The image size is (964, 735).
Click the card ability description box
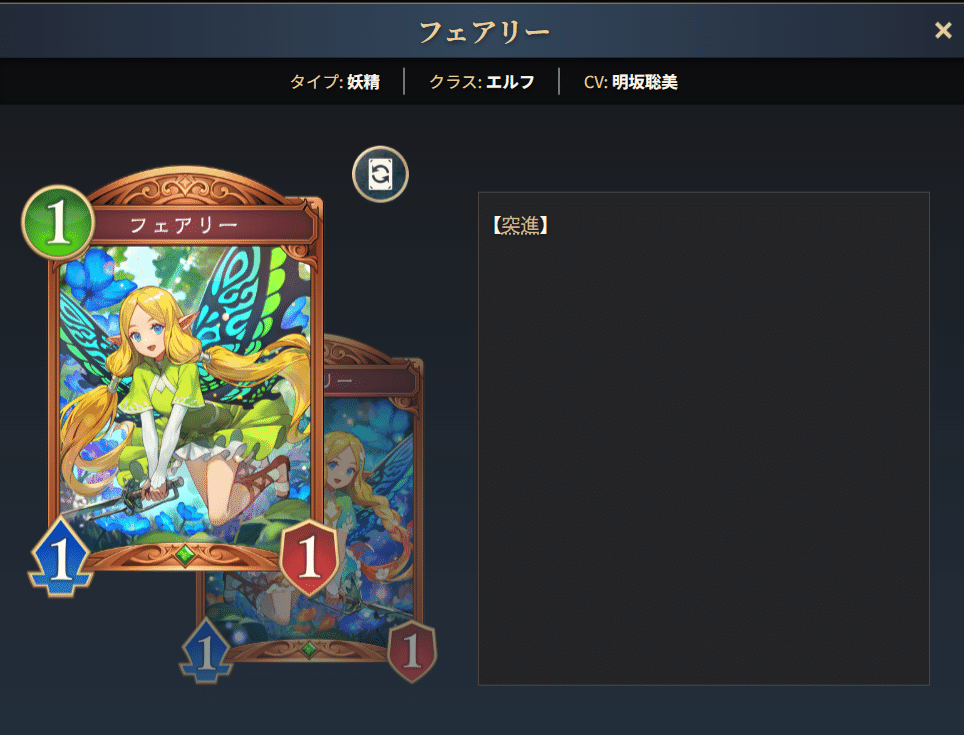703,438
